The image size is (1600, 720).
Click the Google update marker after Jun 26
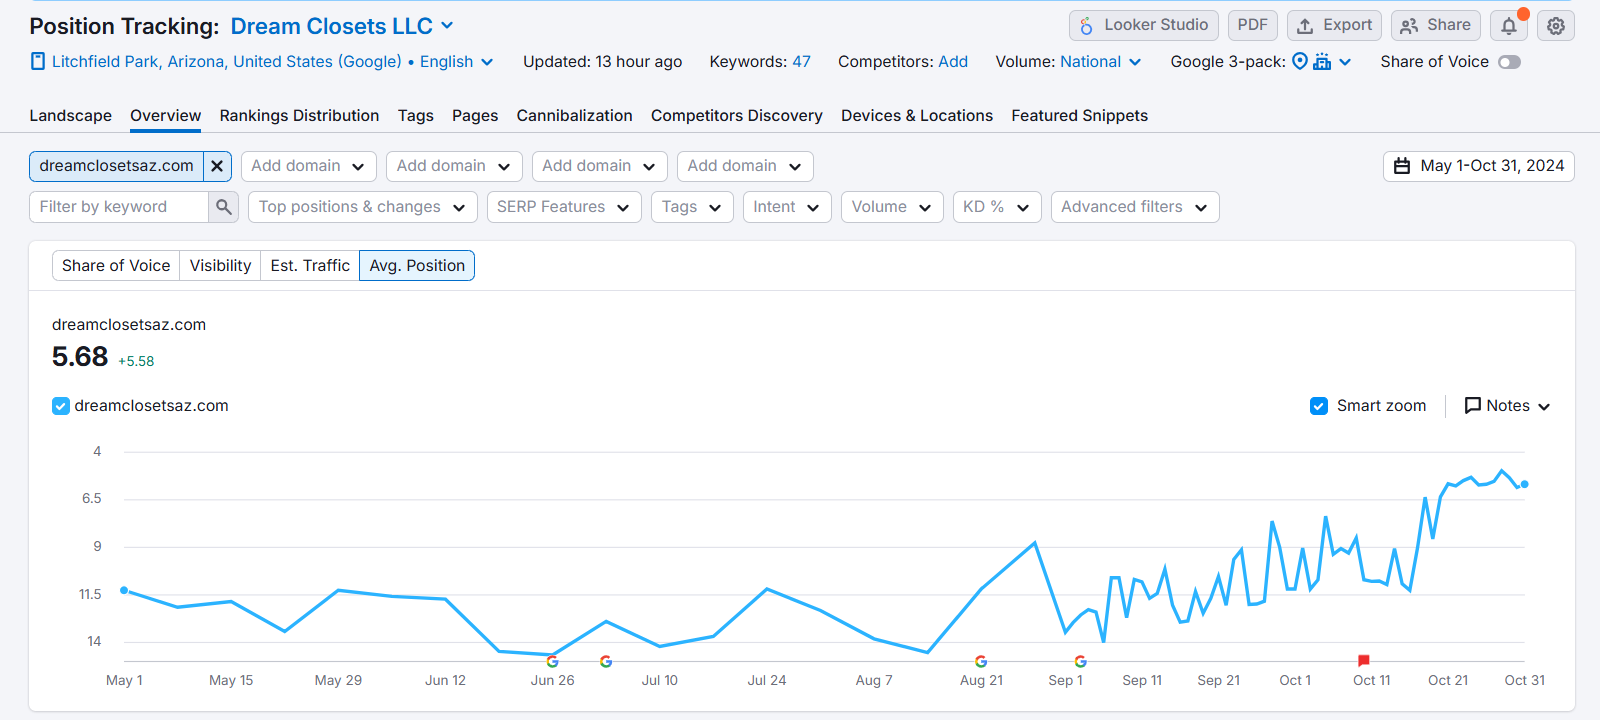pyautogui.click(x=606, y=661)
